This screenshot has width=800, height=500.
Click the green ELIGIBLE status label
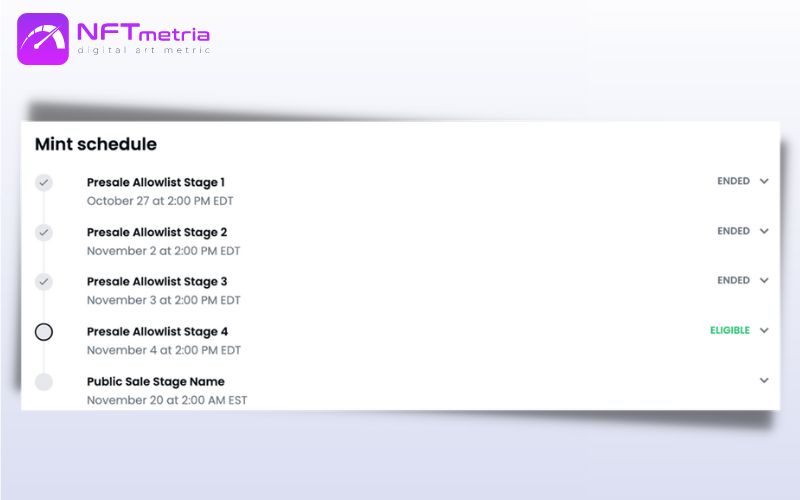click(x=730, y=330)
